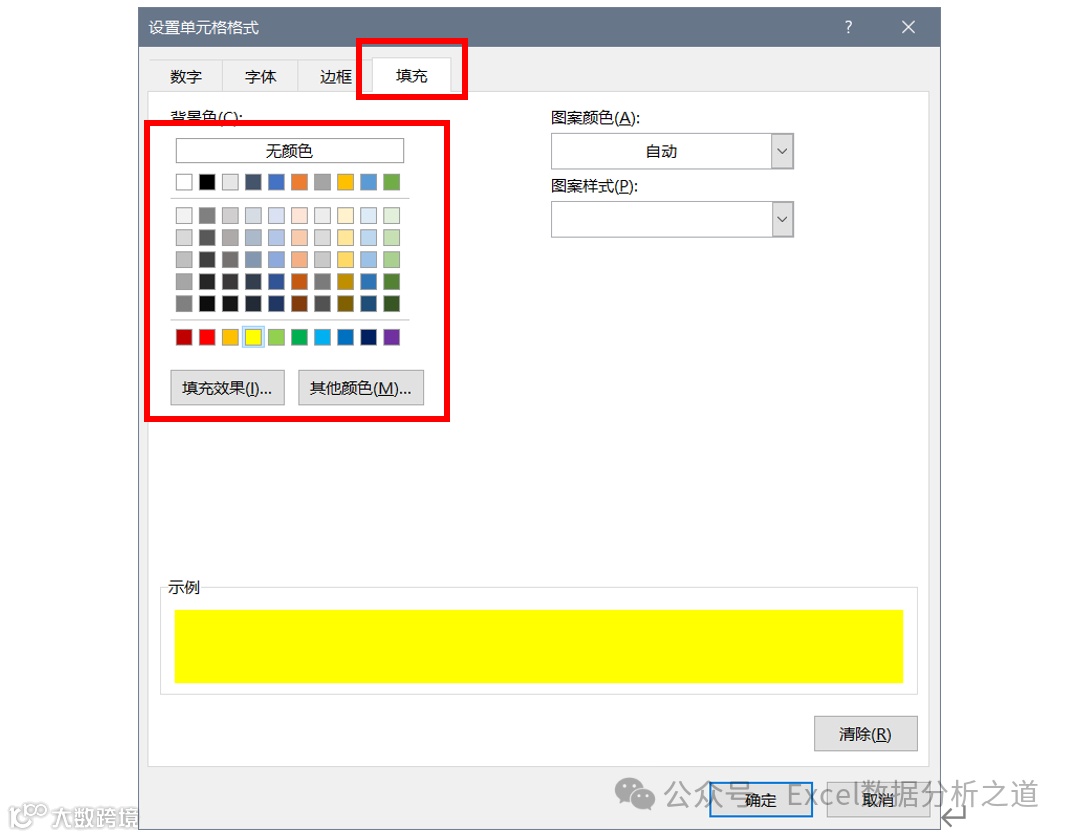
Task: Choose the darkest gold-brown shade swatch
Action: click(345, 303)
